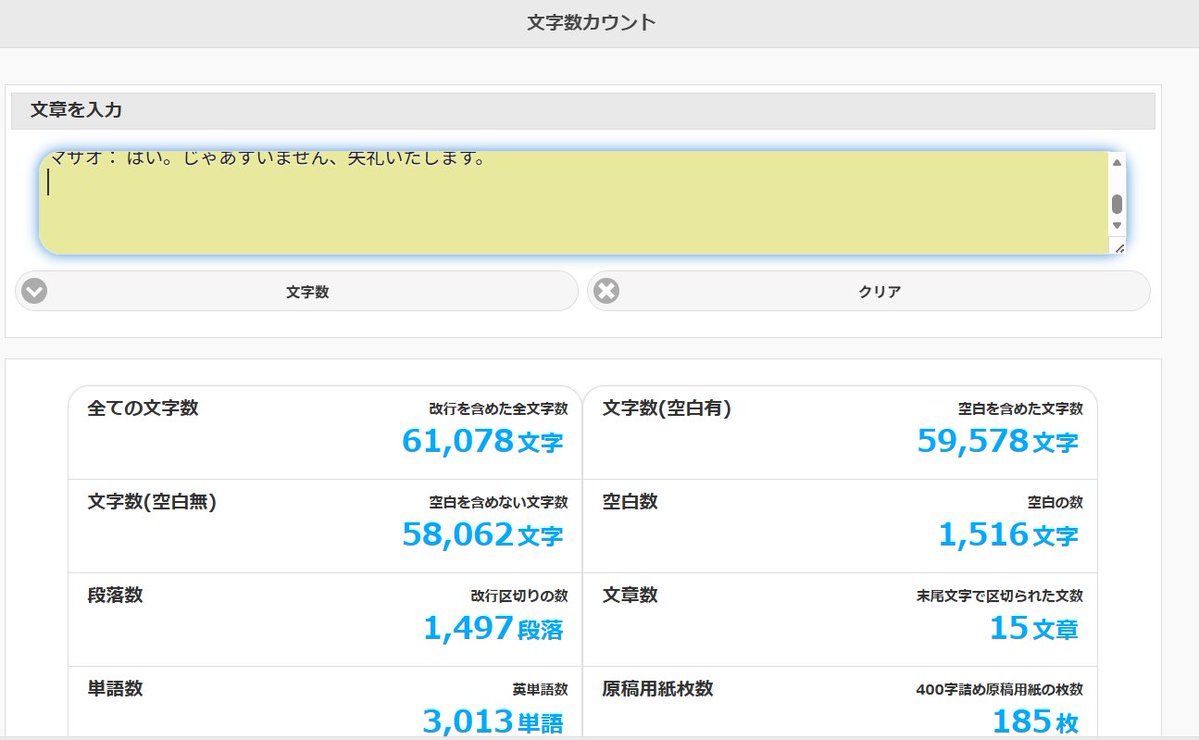Click the マサオ text line in textarea

pos(267,159)
